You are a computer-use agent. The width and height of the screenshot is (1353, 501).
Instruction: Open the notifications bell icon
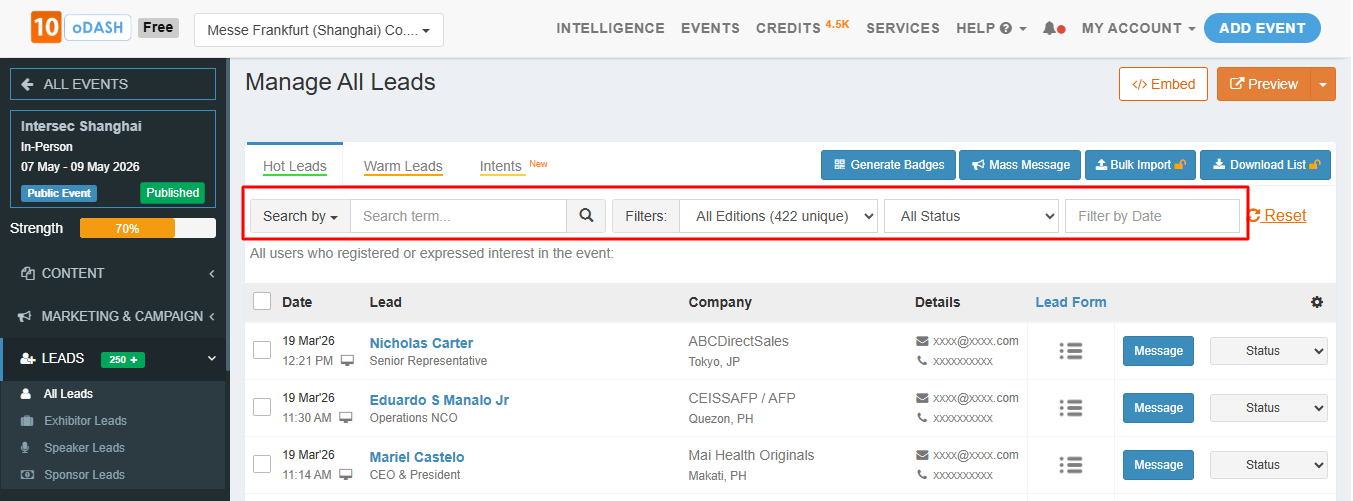1049,29
